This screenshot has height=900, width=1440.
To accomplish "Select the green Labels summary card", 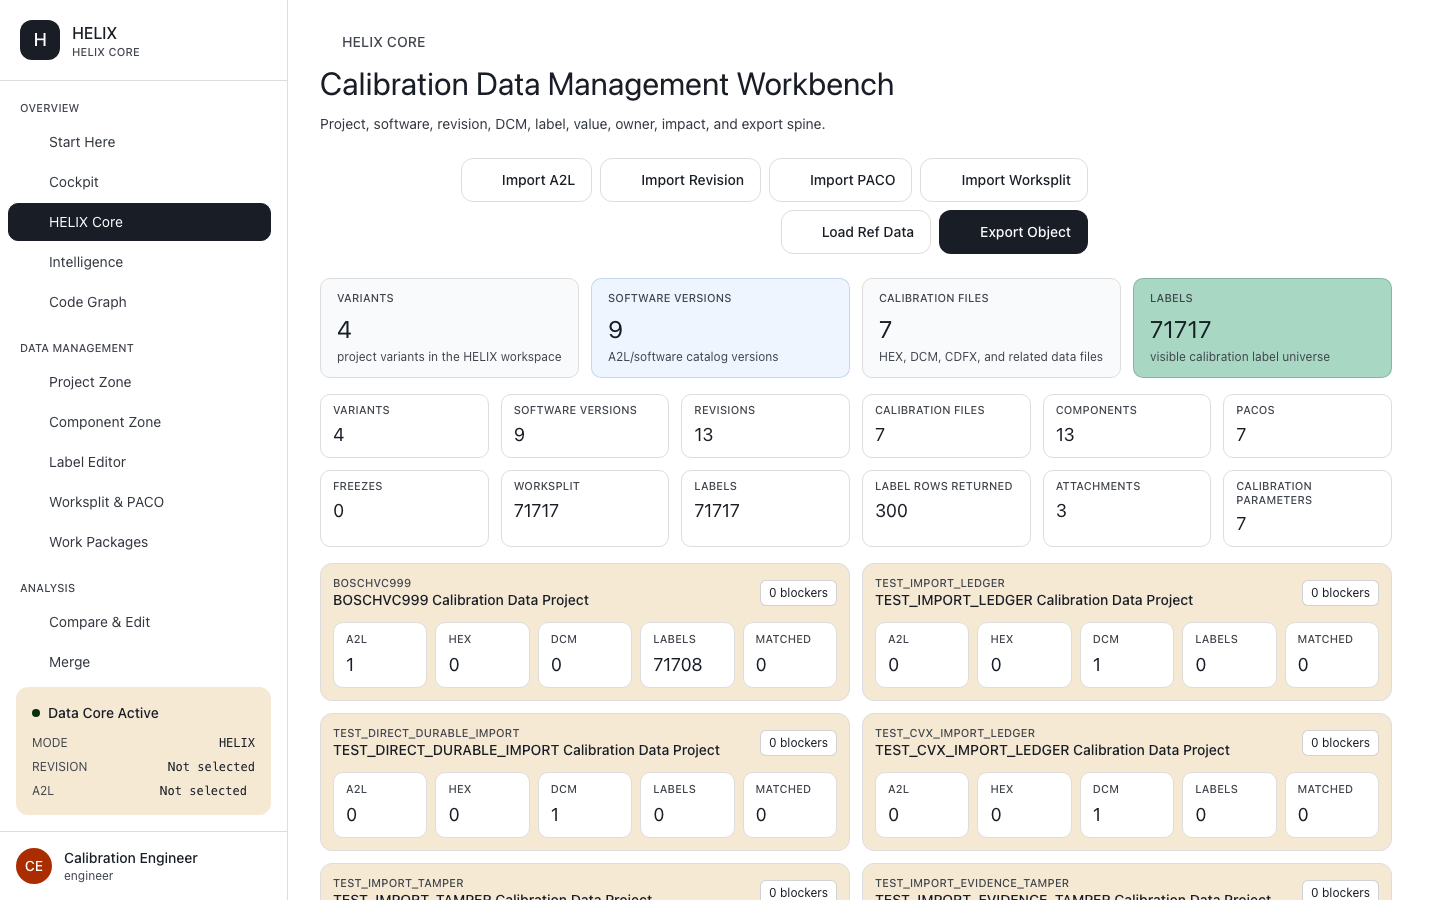I will [1262, 328].
